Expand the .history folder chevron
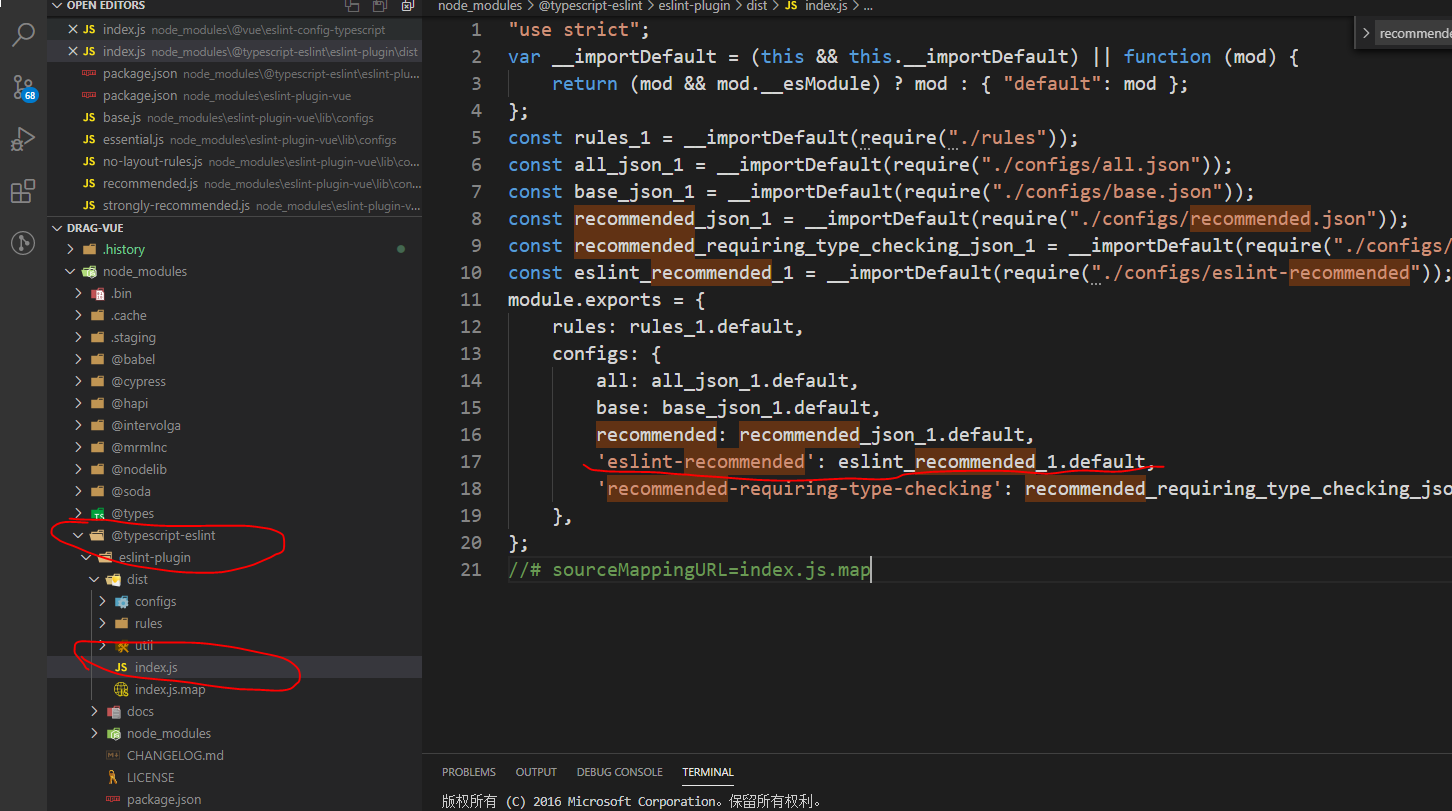The height and width of the screenshot is (811, 1452). [71, 249]
